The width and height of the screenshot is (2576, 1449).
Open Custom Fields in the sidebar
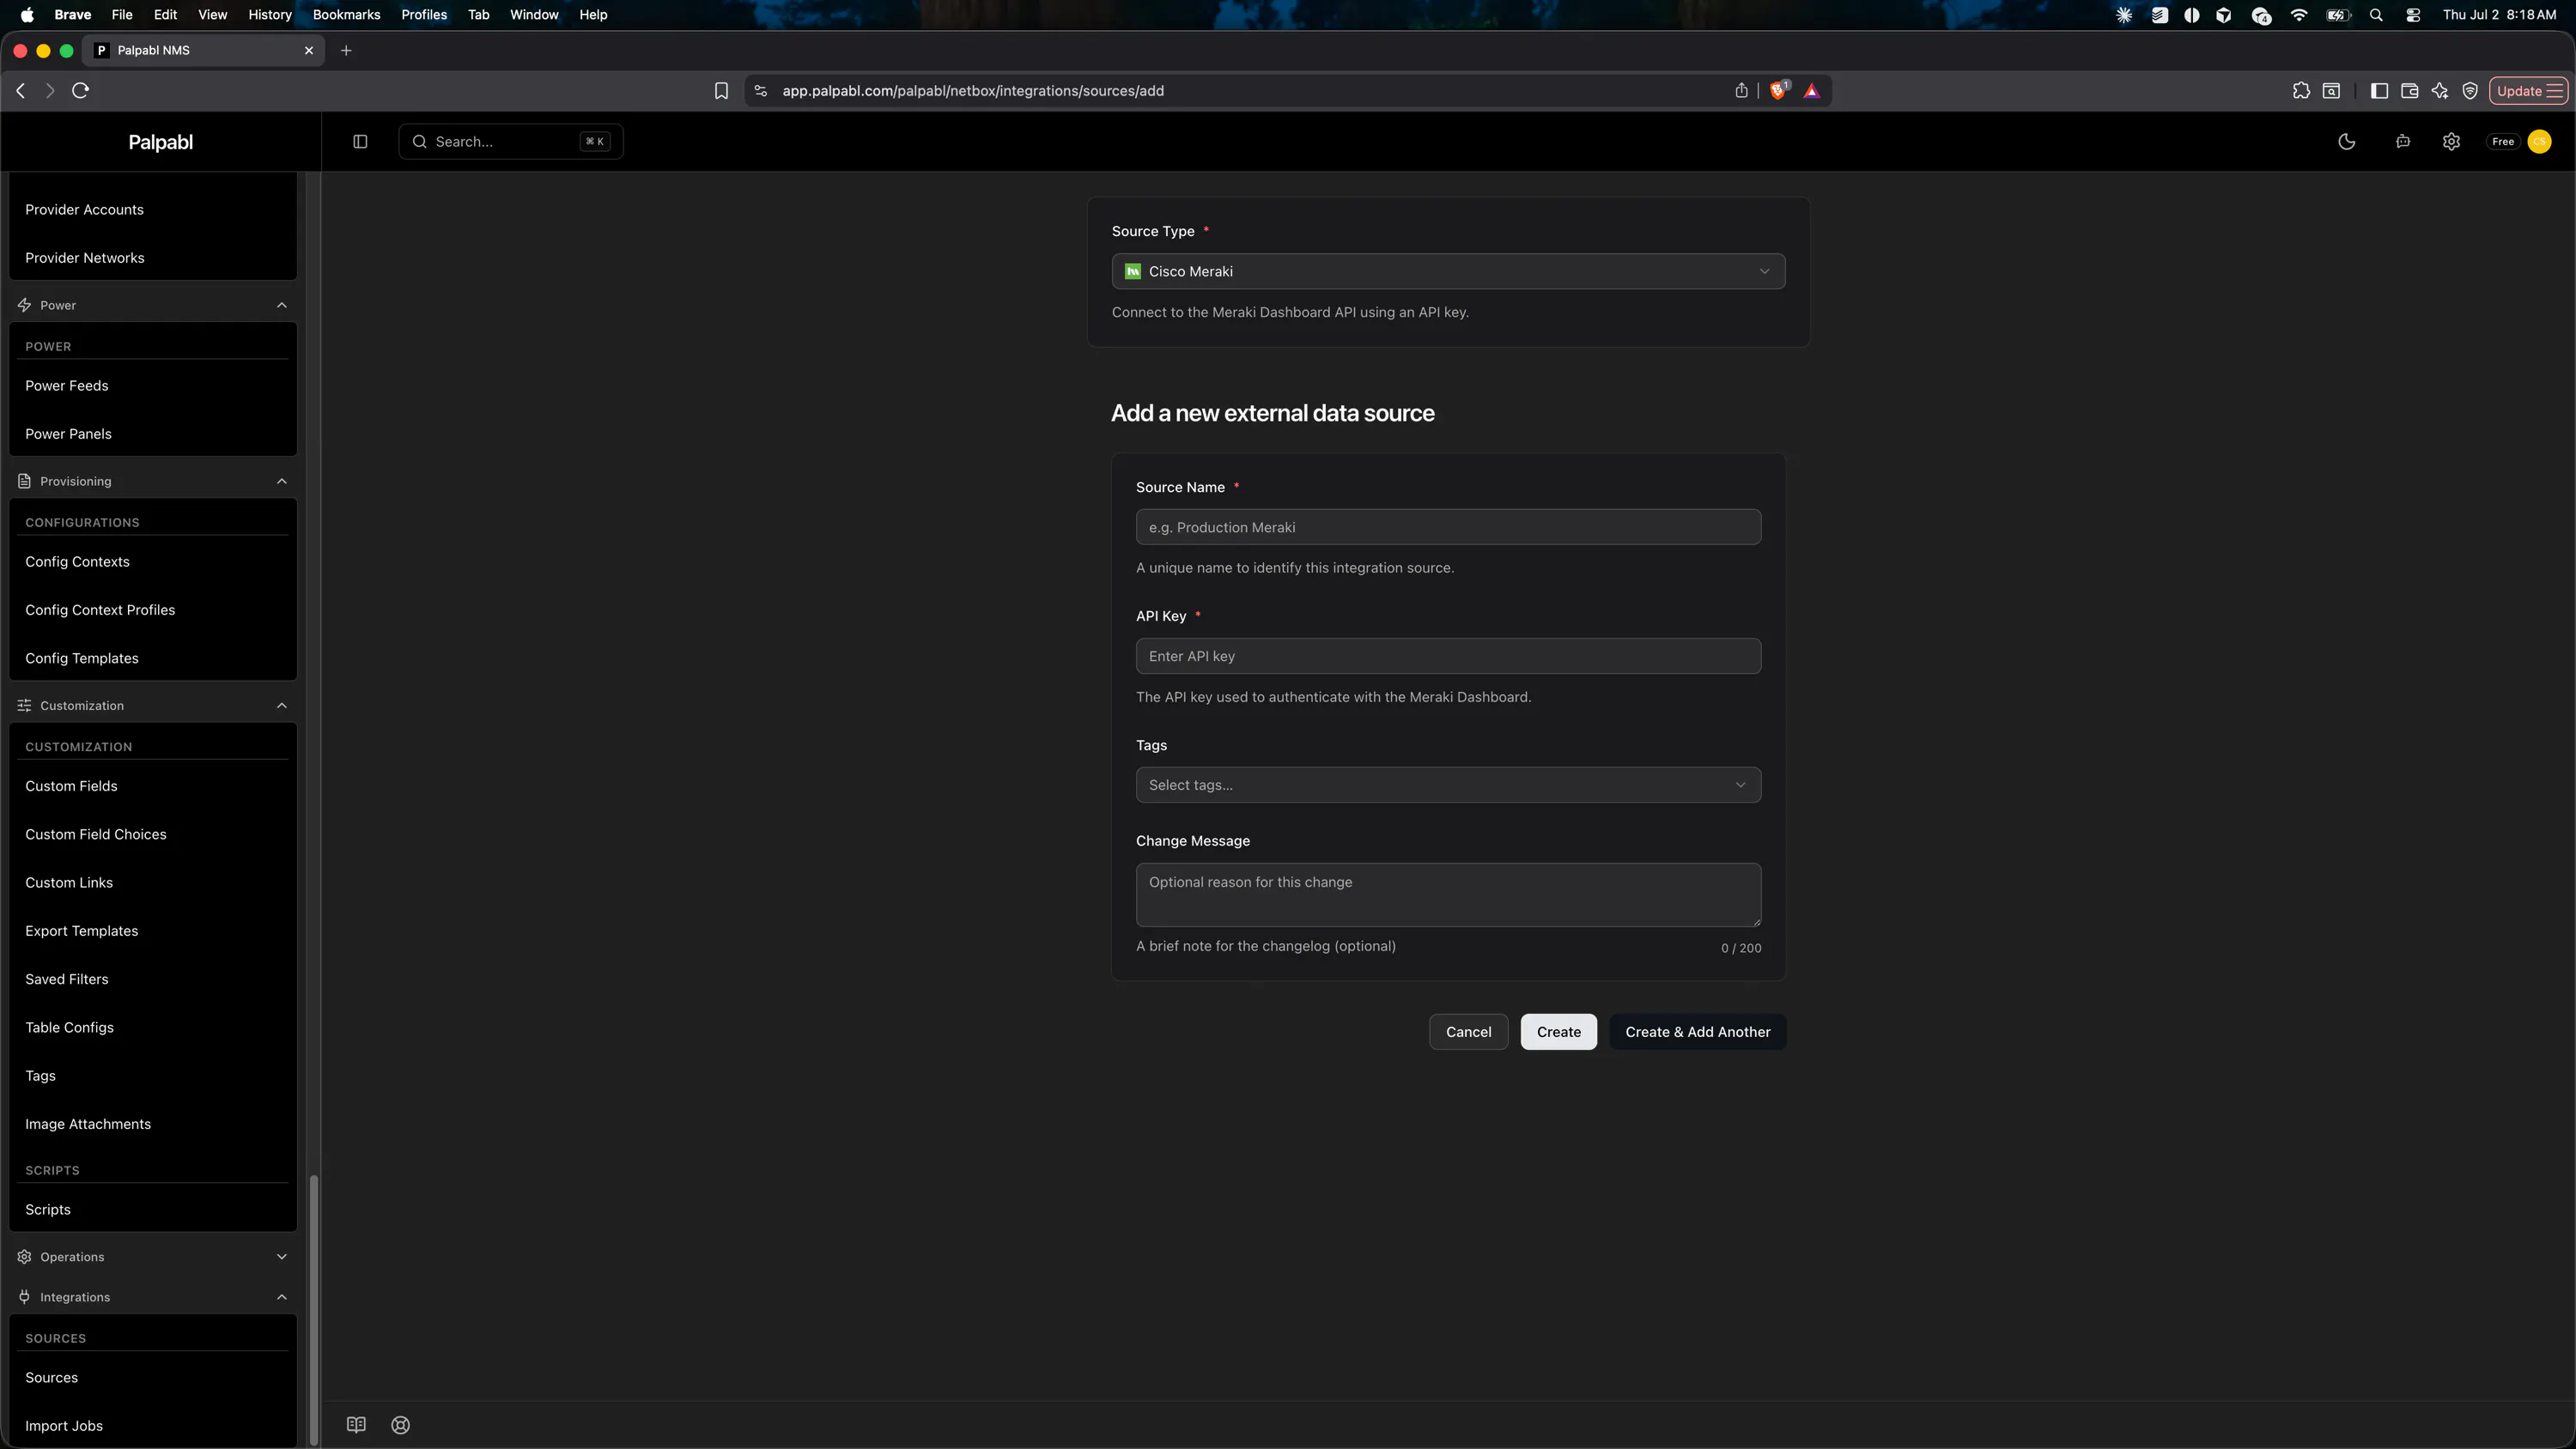71,786
